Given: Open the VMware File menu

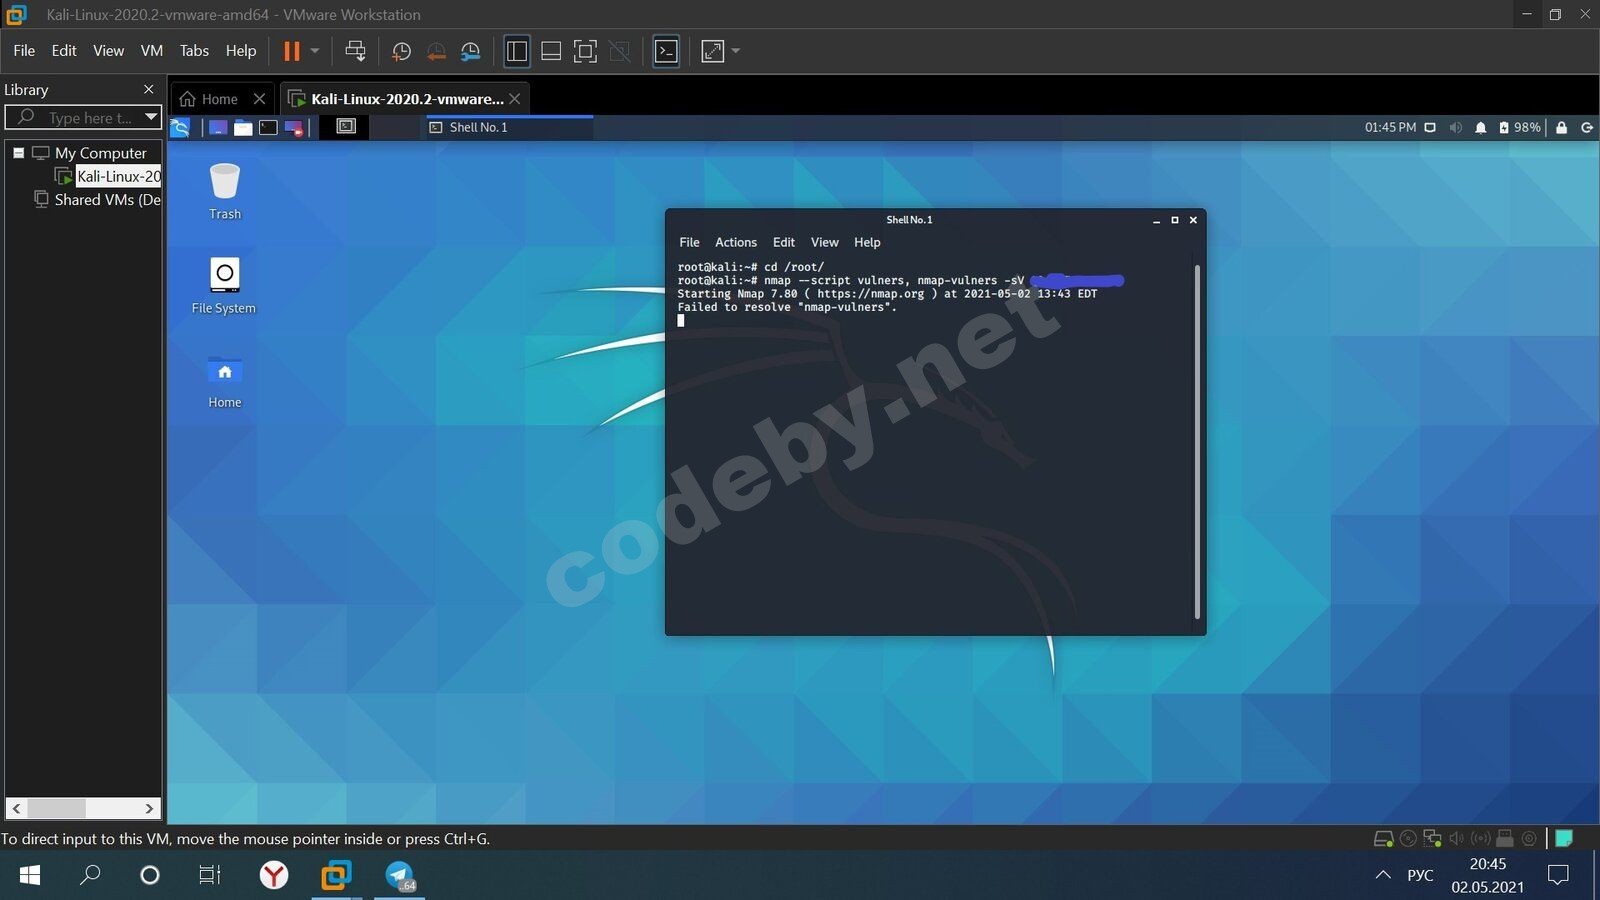Looking at the screenshot, I should pyautogui.click(x=24, y=51).
